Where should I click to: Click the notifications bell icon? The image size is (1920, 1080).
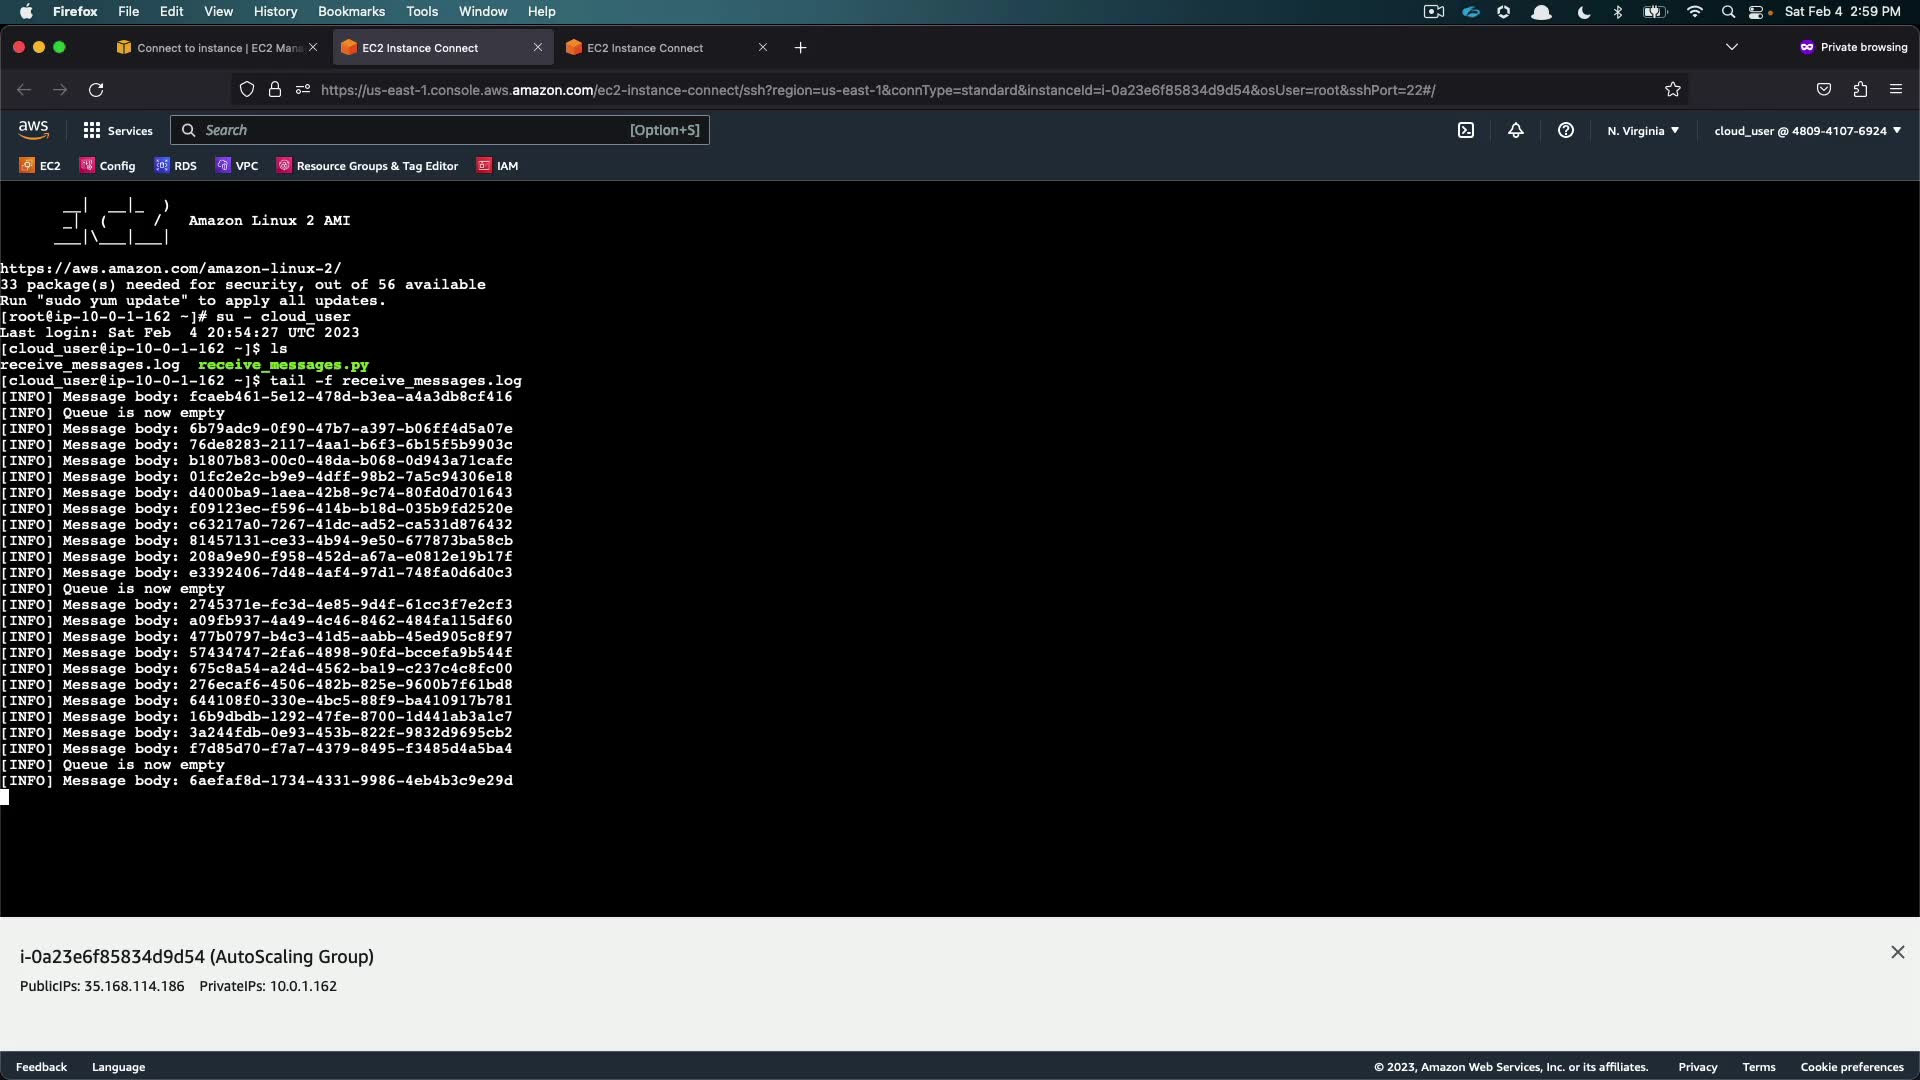pyautogui.click(x=1516, y=131)
